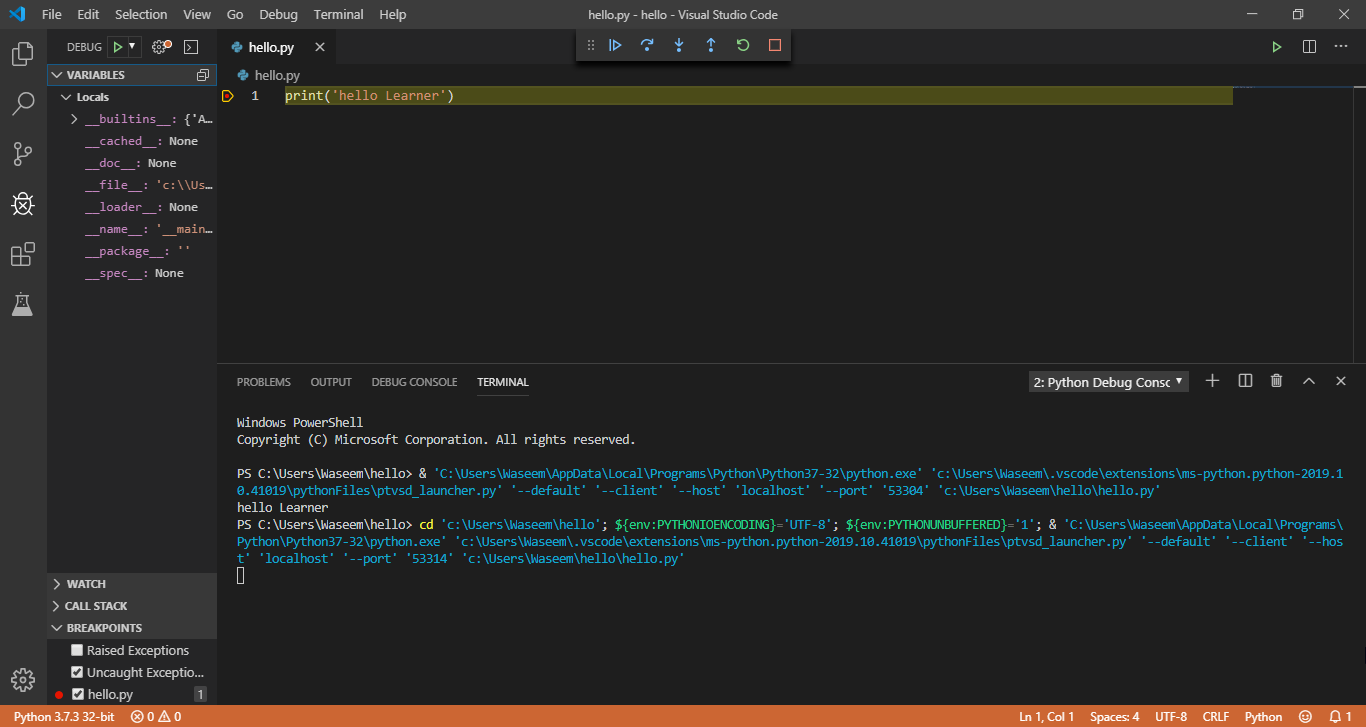The height and width of the screenshot is (727, 1366).
Task: Toggle the Raised Exceptions checkbox
Action: point(77,650)
